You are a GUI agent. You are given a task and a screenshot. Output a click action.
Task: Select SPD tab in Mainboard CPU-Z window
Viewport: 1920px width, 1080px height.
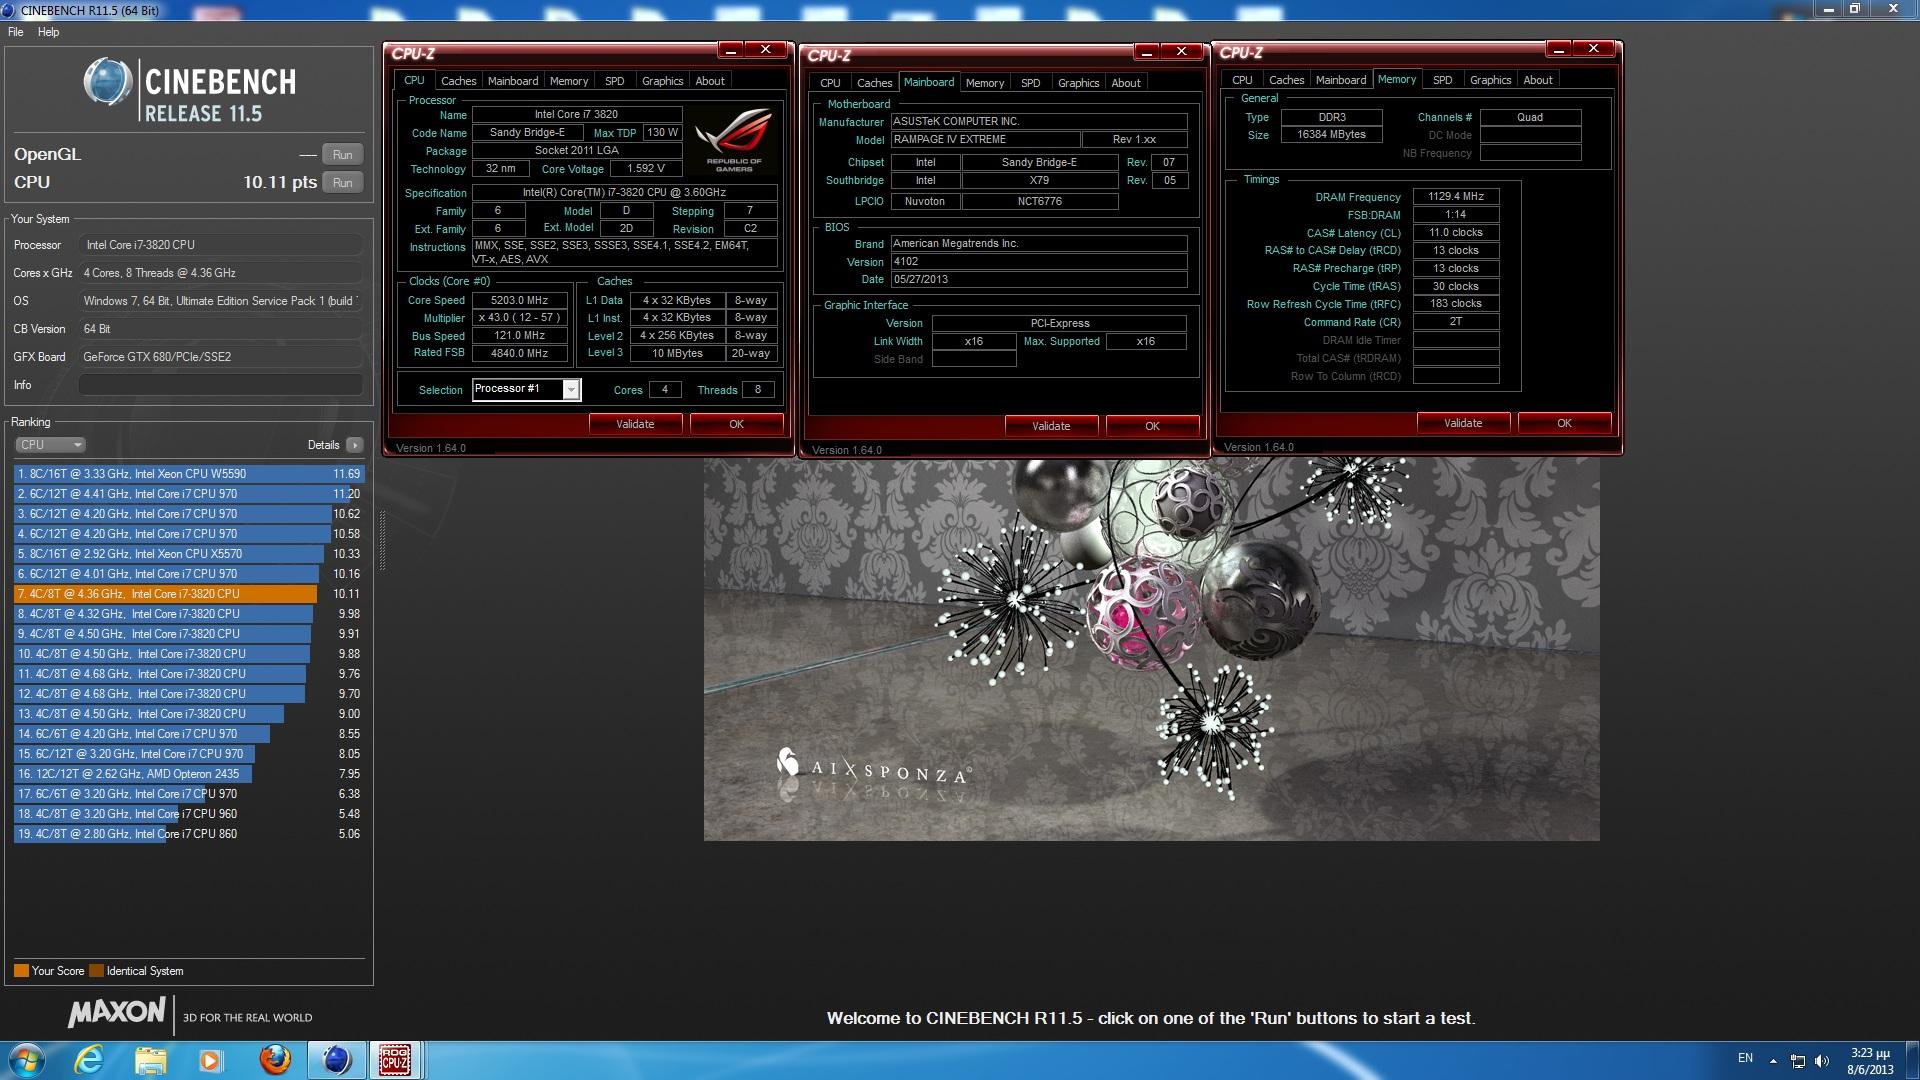click(x=1031, y=83)
